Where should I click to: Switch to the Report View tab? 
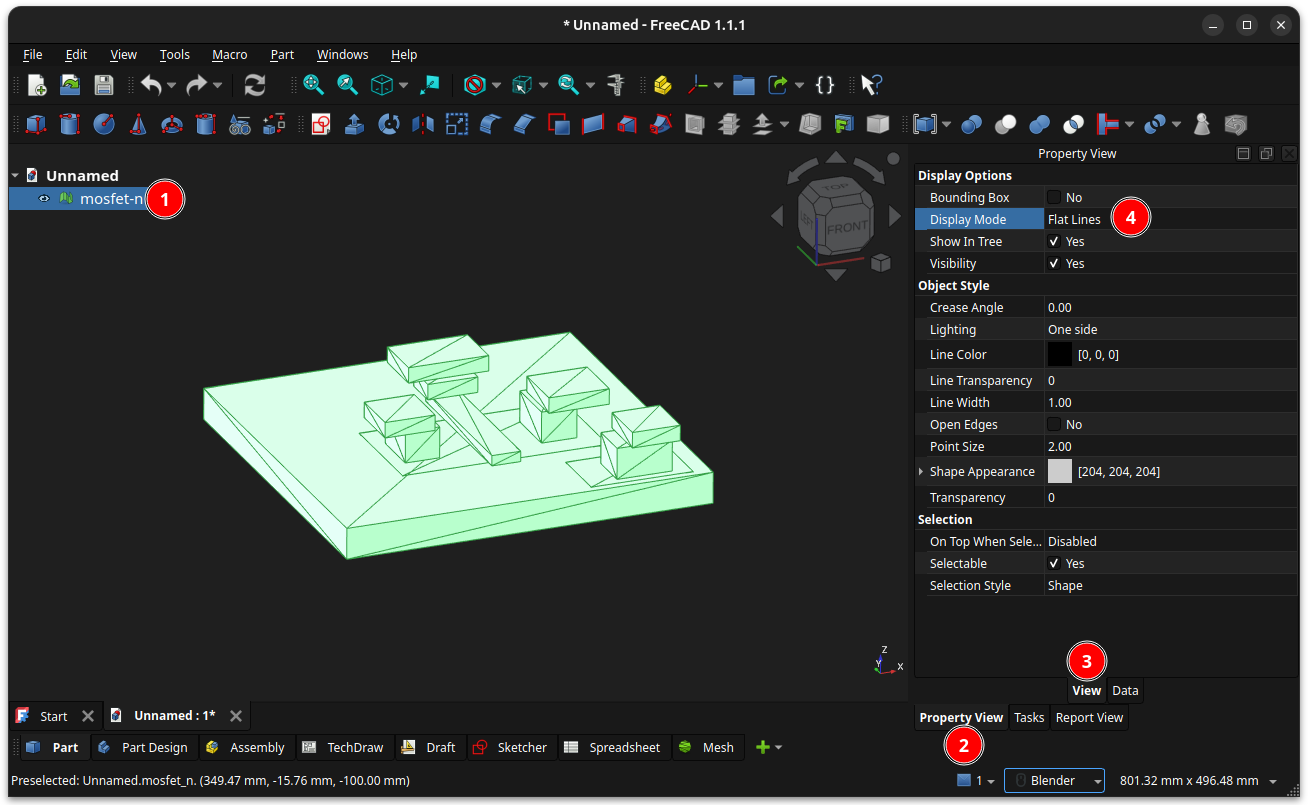tap(1089, 717)
